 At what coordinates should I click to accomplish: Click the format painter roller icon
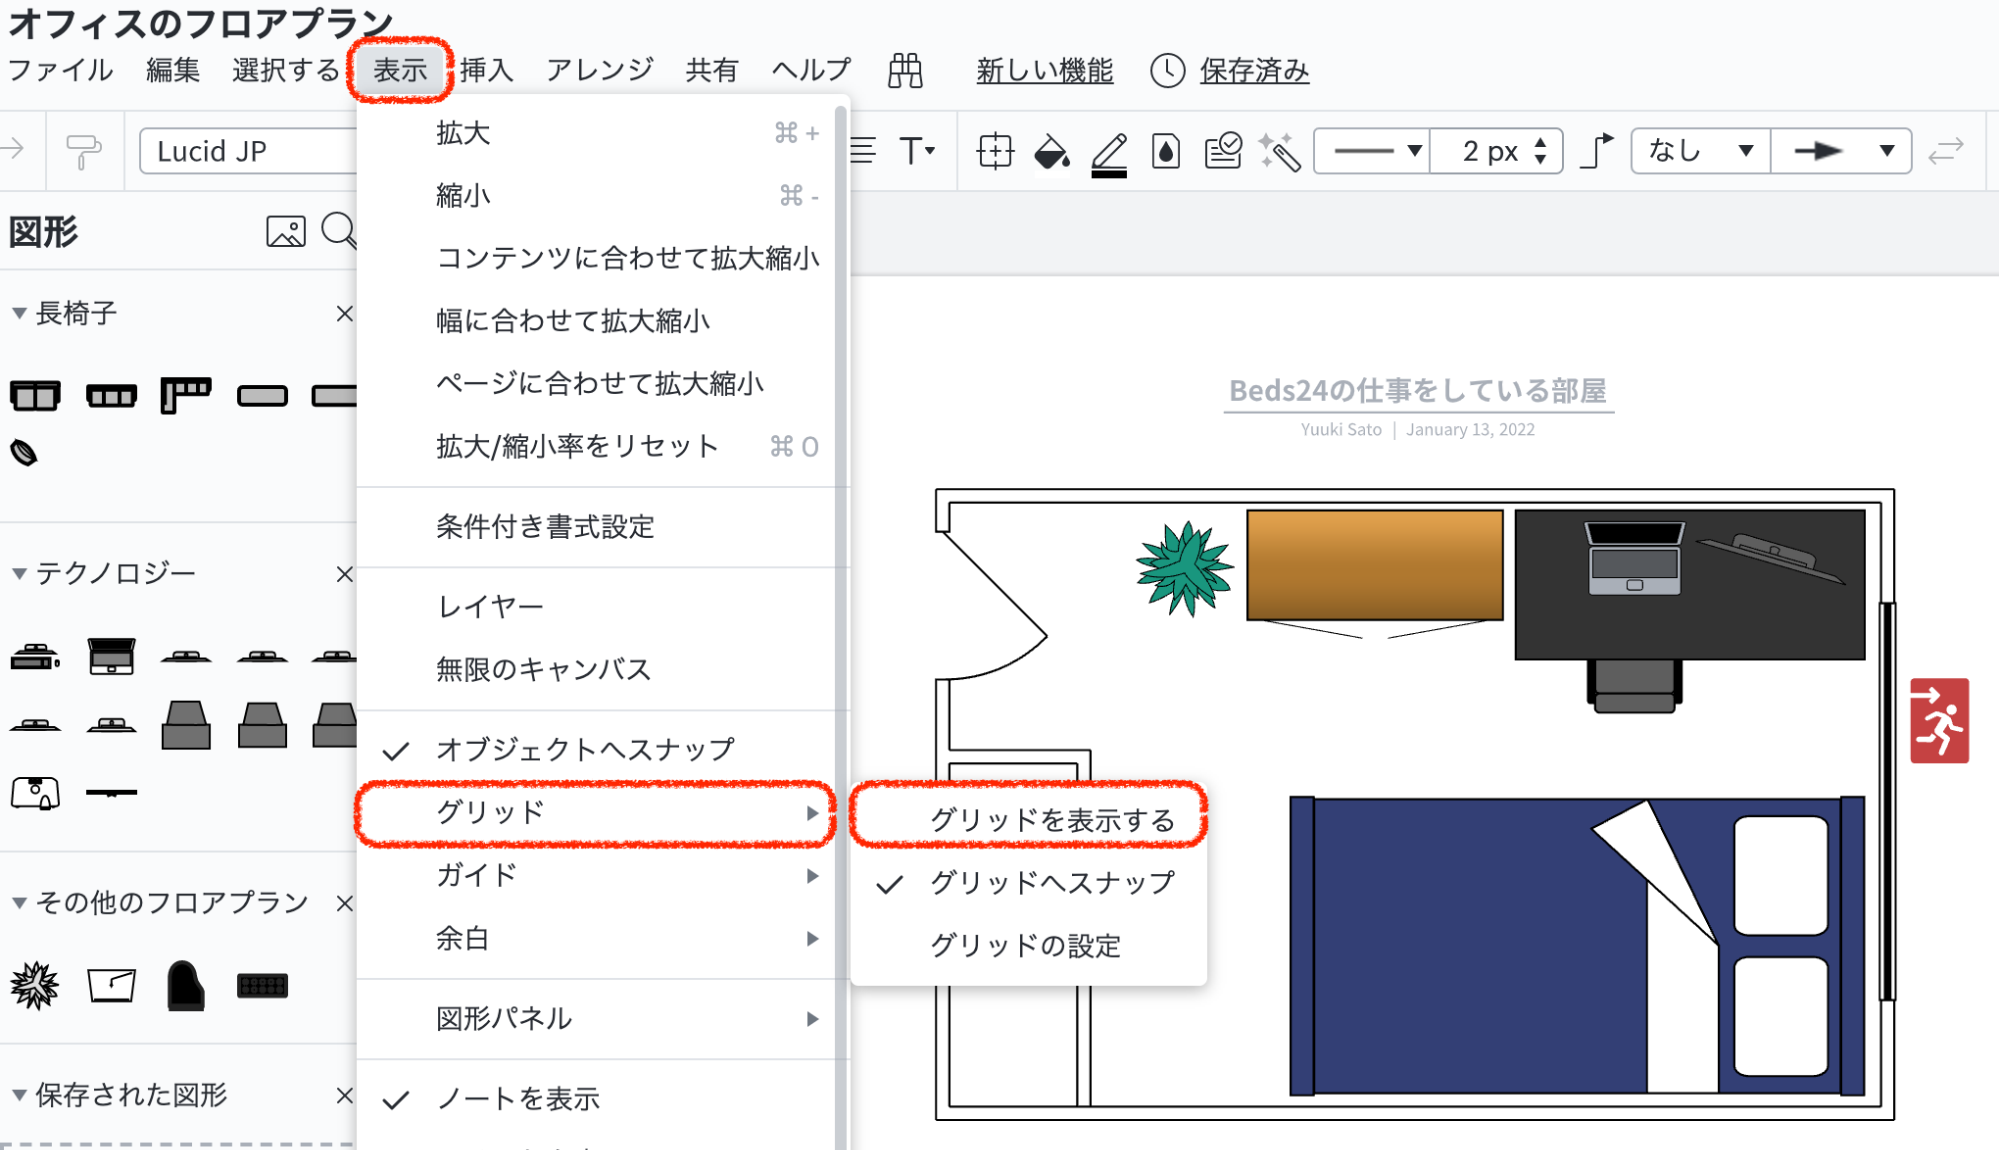click(x=83, y=151)
